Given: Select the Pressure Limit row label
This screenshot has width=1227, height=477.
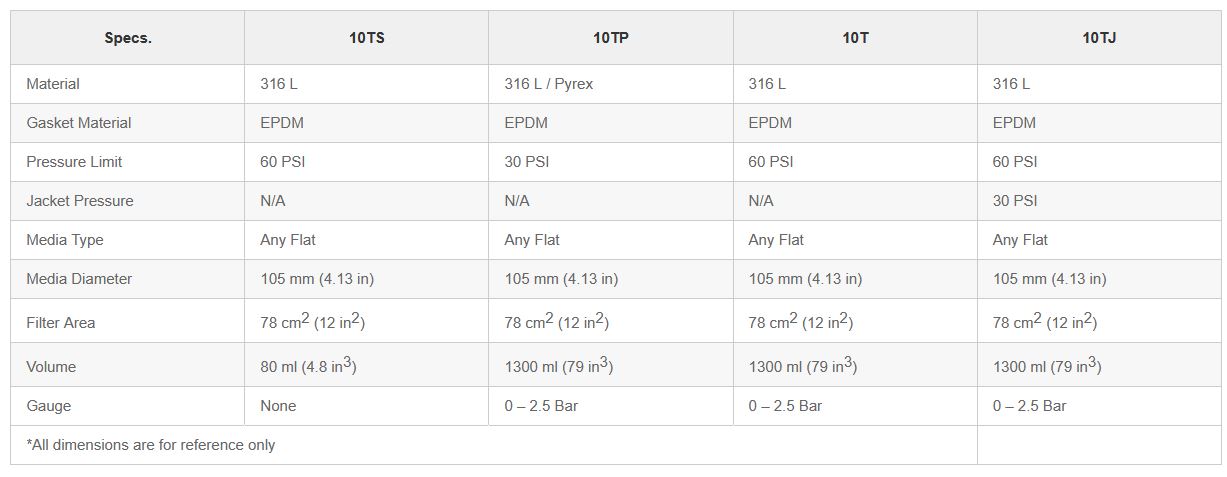Looking at the screenshot, I should tap(74, 162).
